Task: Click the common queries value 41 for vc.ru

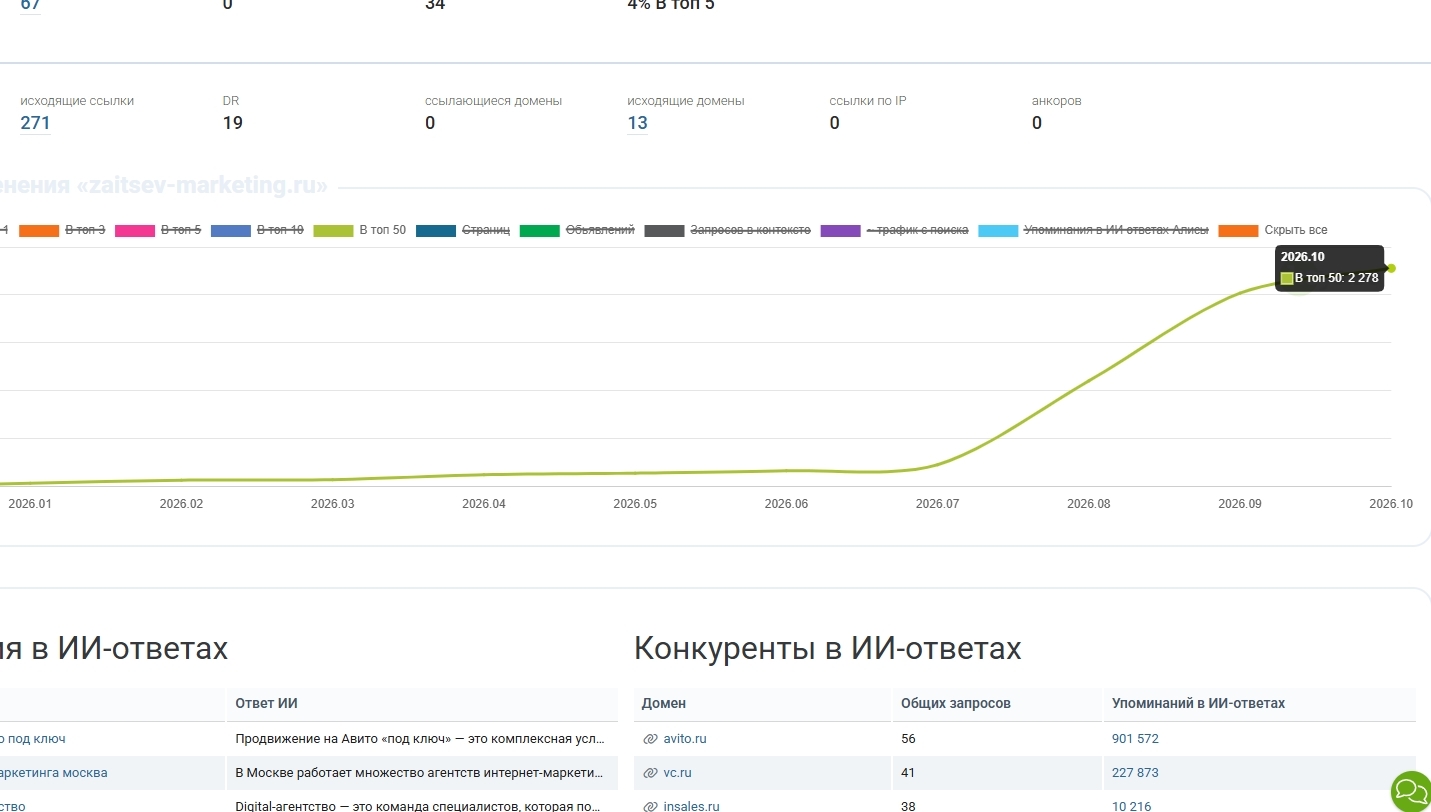Action: (908, 773)
